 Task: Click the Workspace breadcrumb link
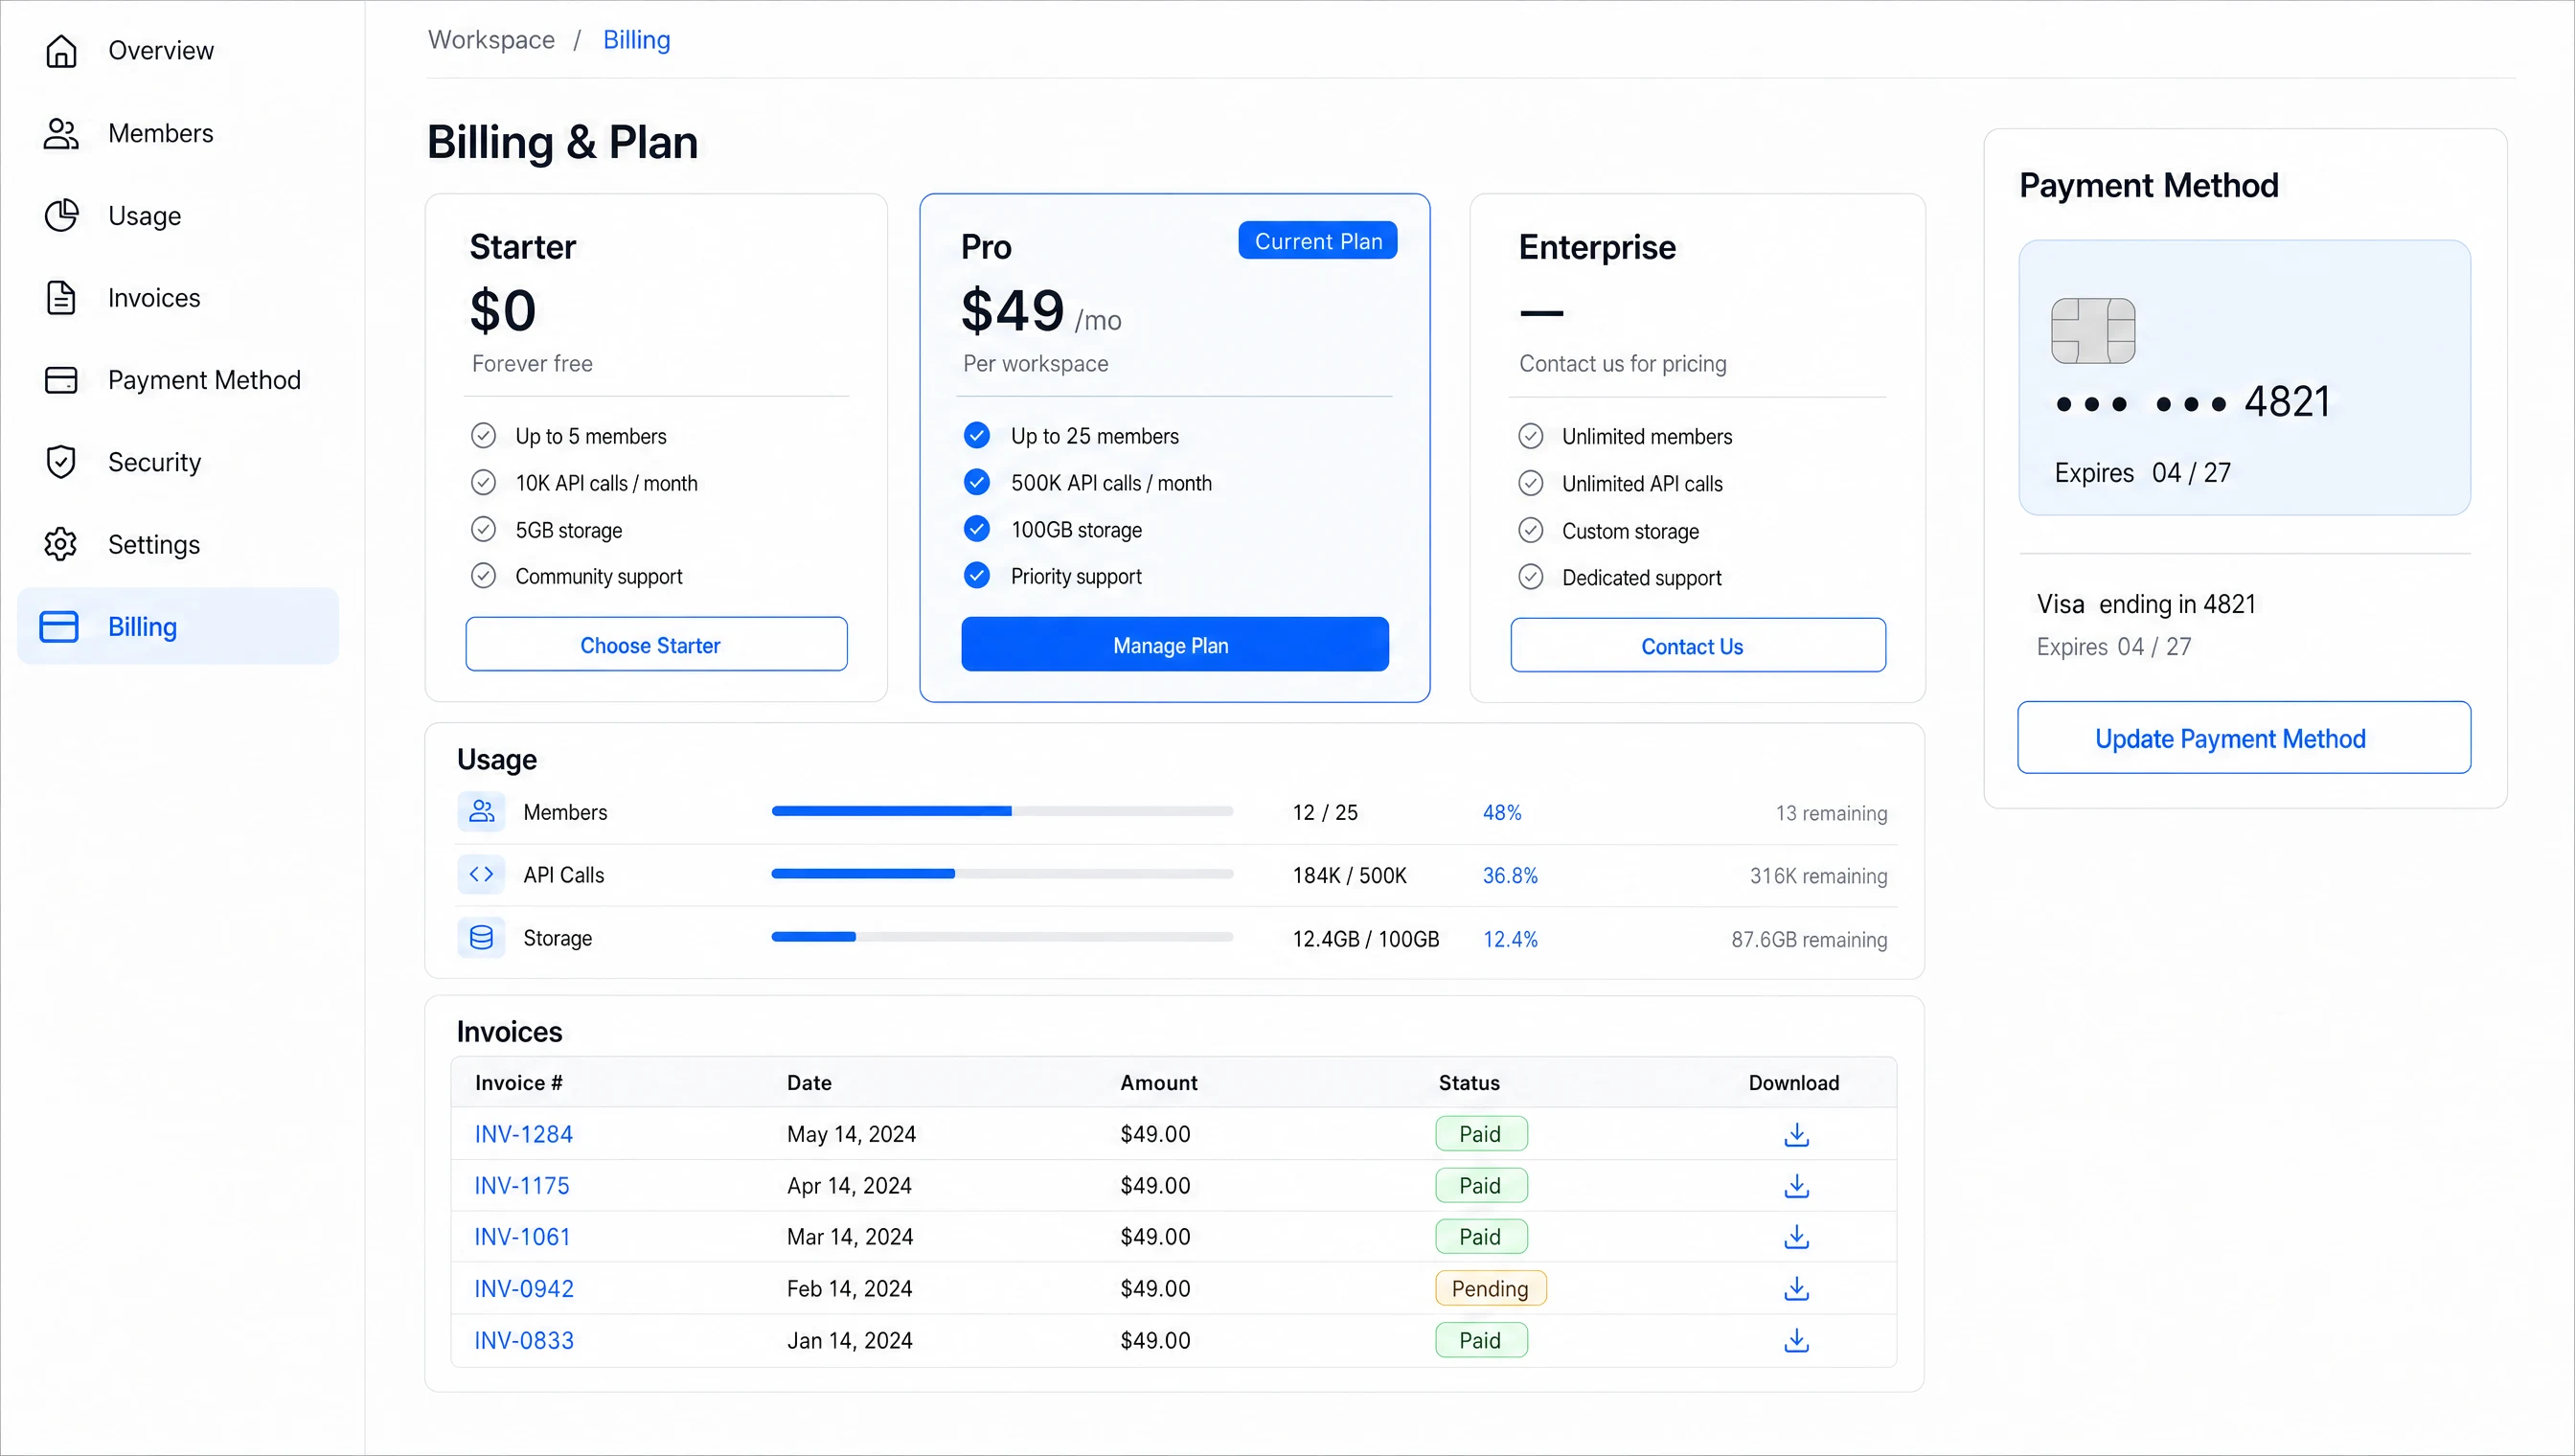[x=491, y=40]
